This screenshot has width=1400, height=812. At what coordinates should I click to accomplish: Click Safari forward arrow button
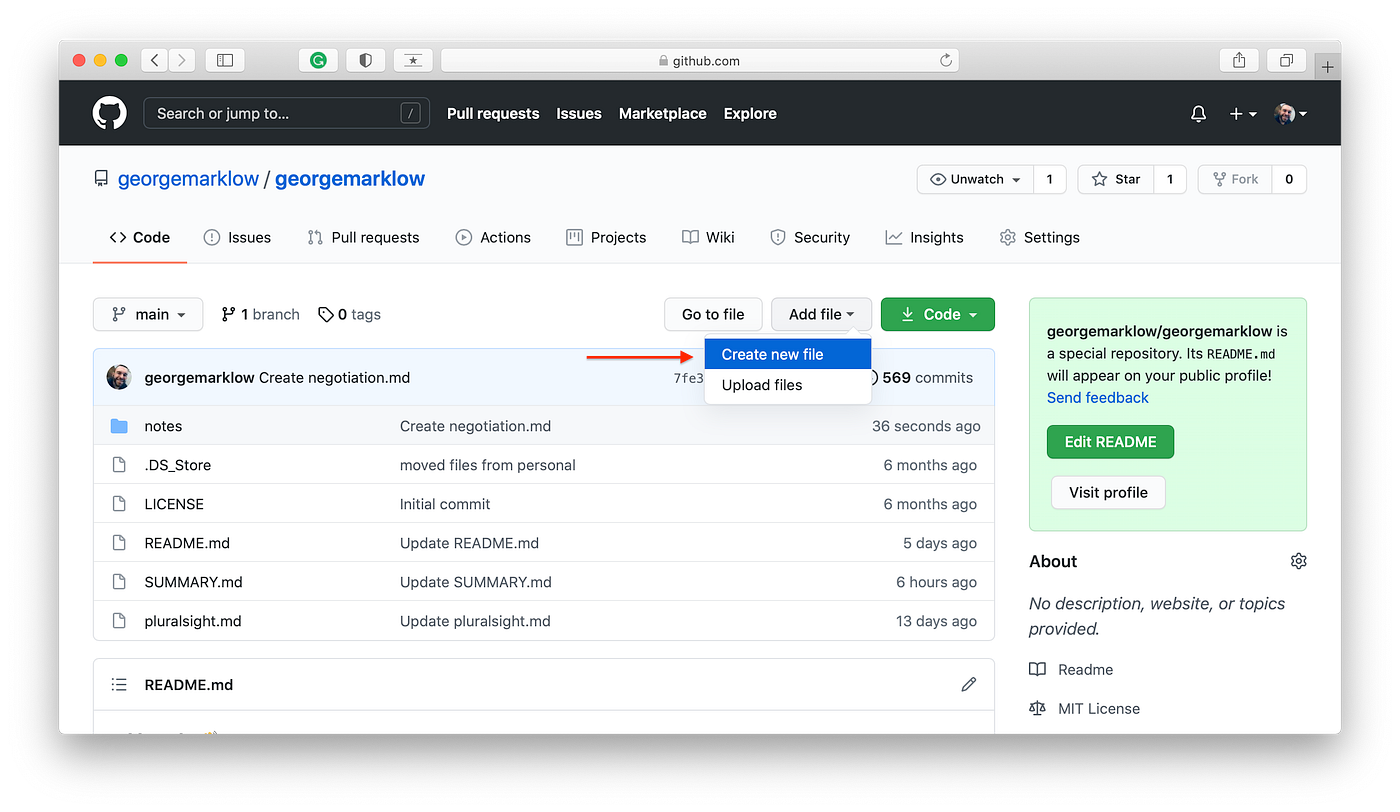pyautogui.click(x=182, y=60)
